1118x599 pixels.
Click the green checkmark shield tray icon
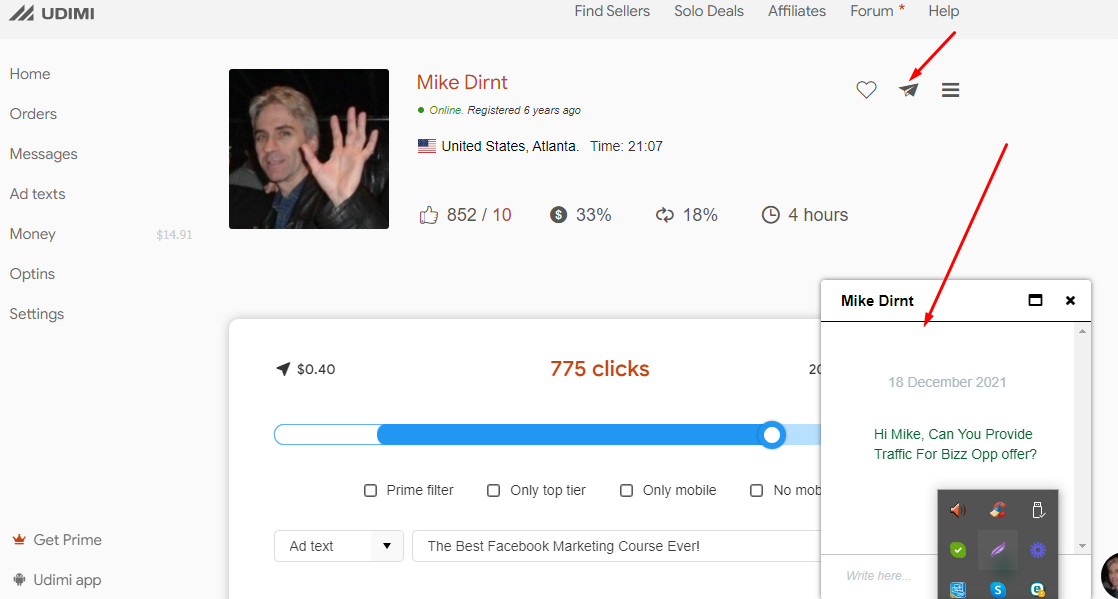958,550
